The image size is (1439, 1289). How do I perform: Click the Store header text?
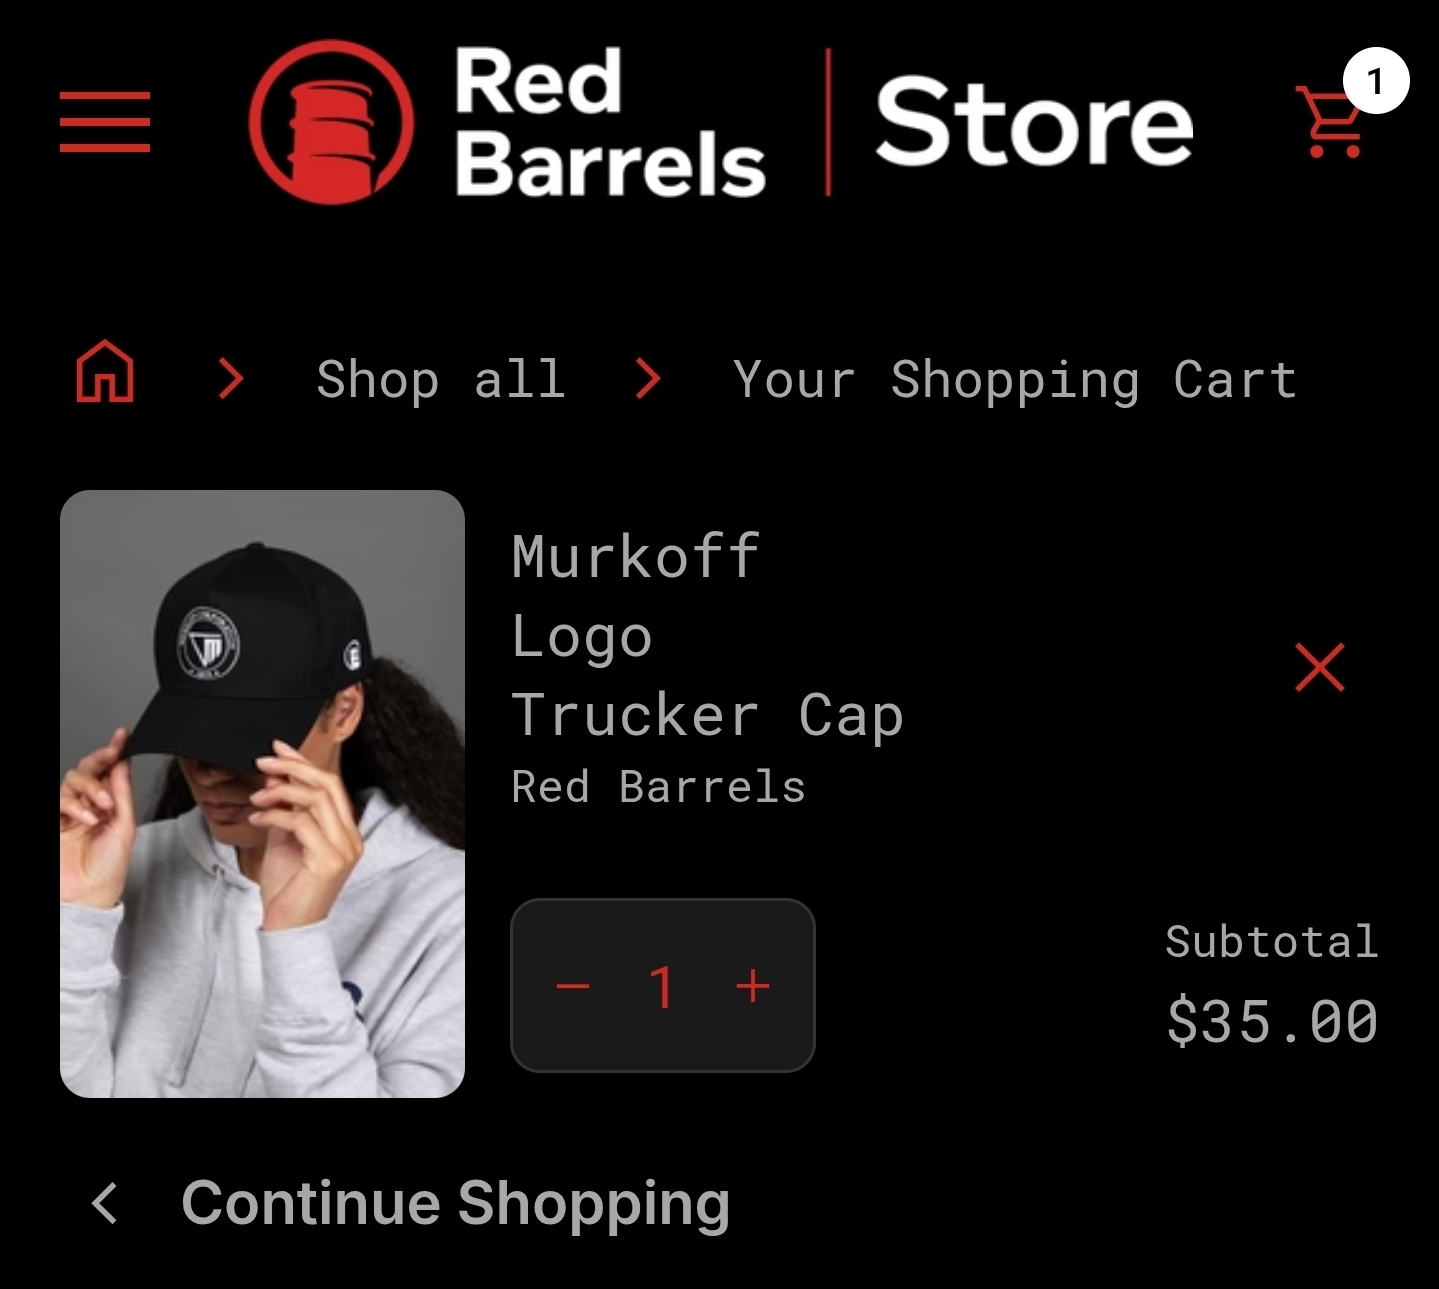(1034, 122)
